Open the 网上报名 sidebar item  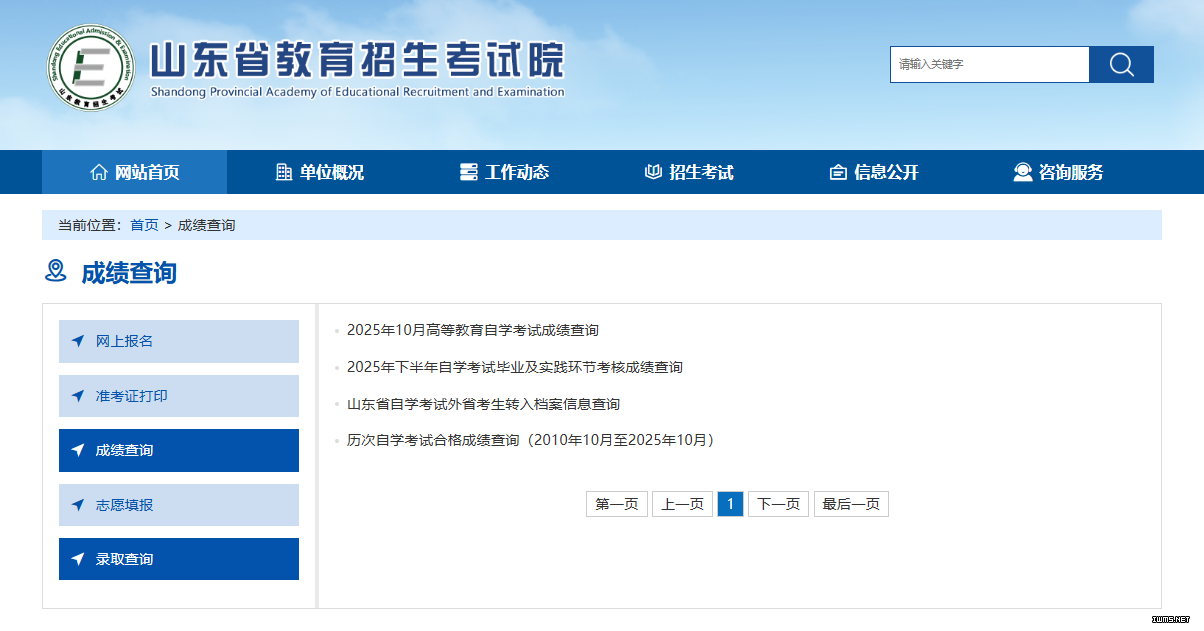179,341
